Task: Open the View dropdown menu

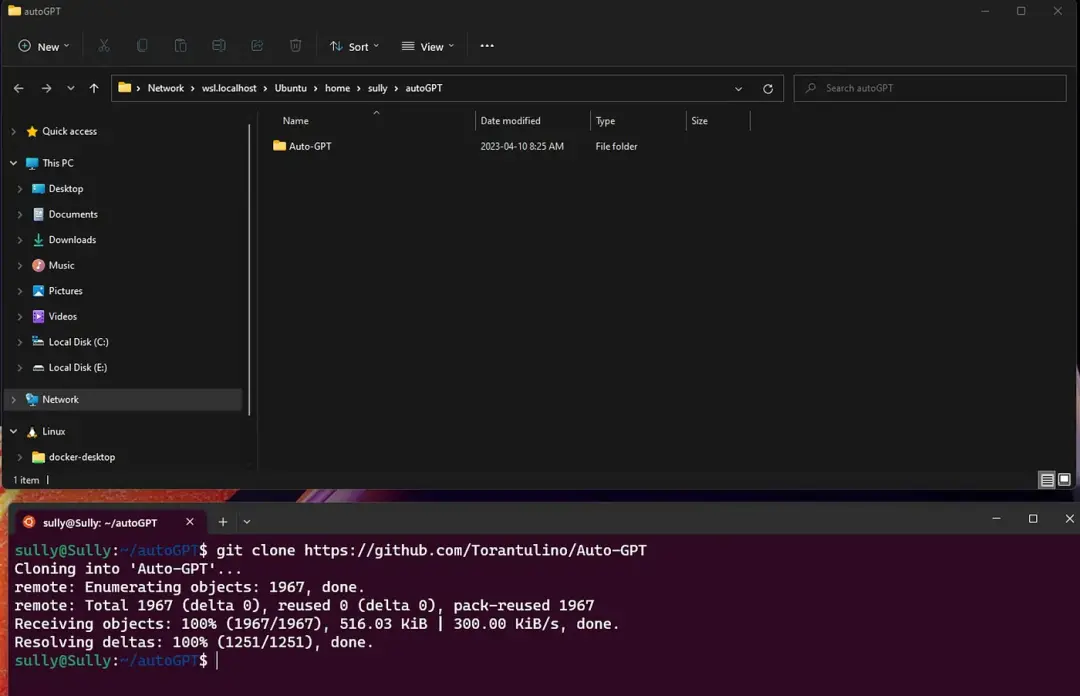Action: tap(428, 46)
